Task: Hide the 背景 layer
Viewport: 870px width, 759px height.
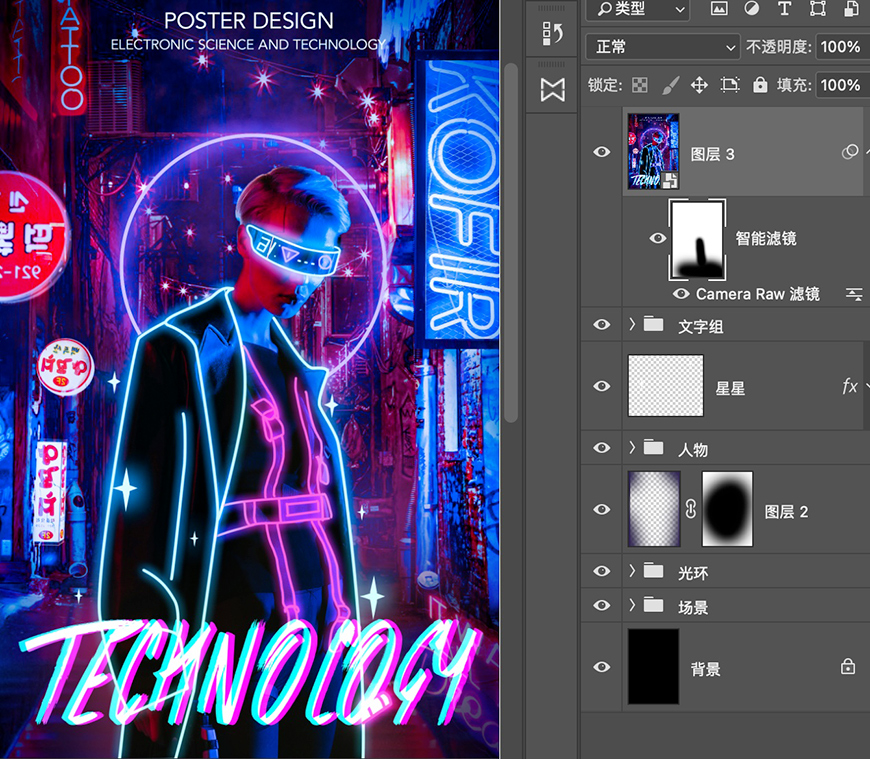Action: 601,668
